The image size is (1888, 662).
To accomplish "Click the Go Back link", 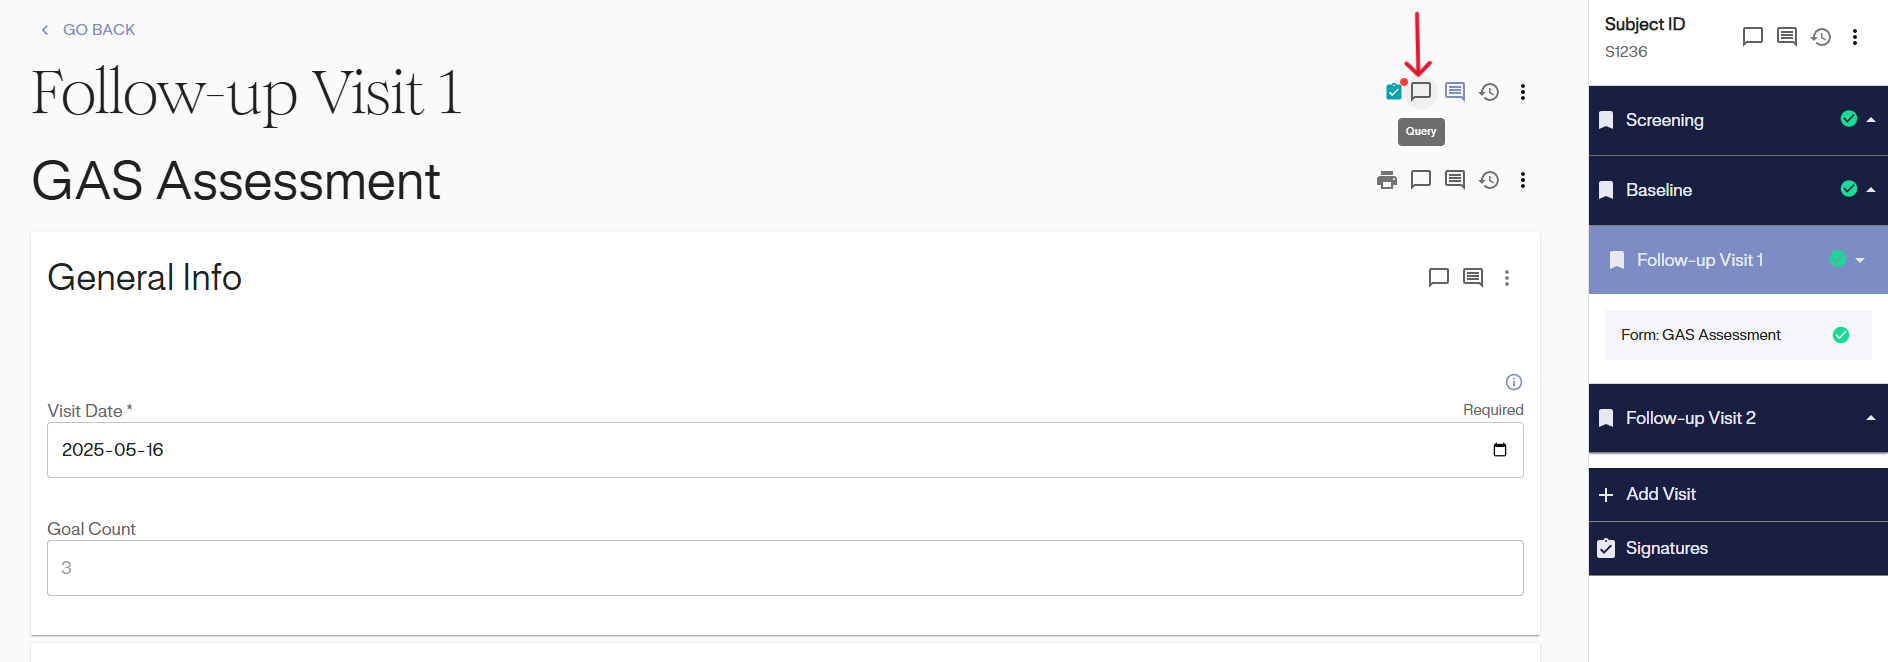I will [x=88, y=30].
